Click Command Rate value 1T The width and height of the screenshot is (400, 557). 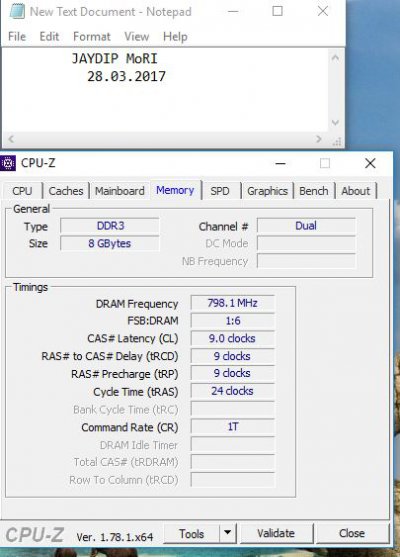click(233, 427)
